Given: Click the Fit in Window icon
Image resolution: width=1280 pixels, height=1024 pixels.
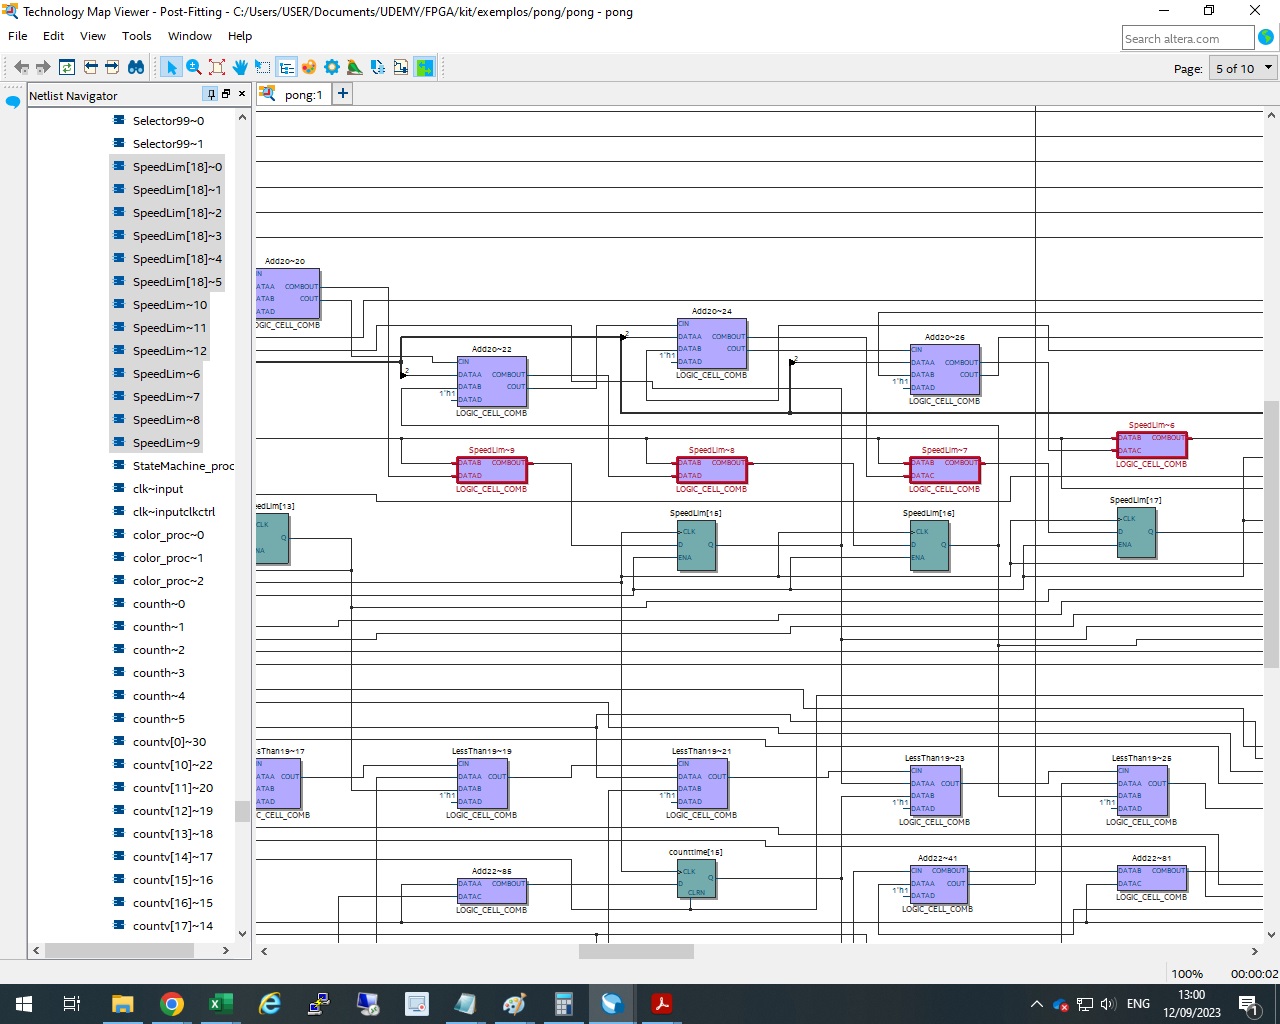Looking at the screenshot, I should 217,67.
